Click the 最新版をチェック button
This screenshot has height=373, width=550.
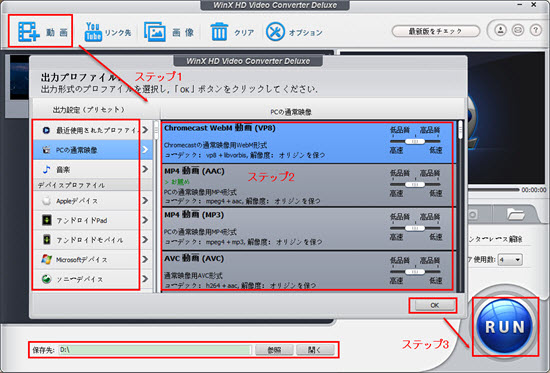pos(436,31)
